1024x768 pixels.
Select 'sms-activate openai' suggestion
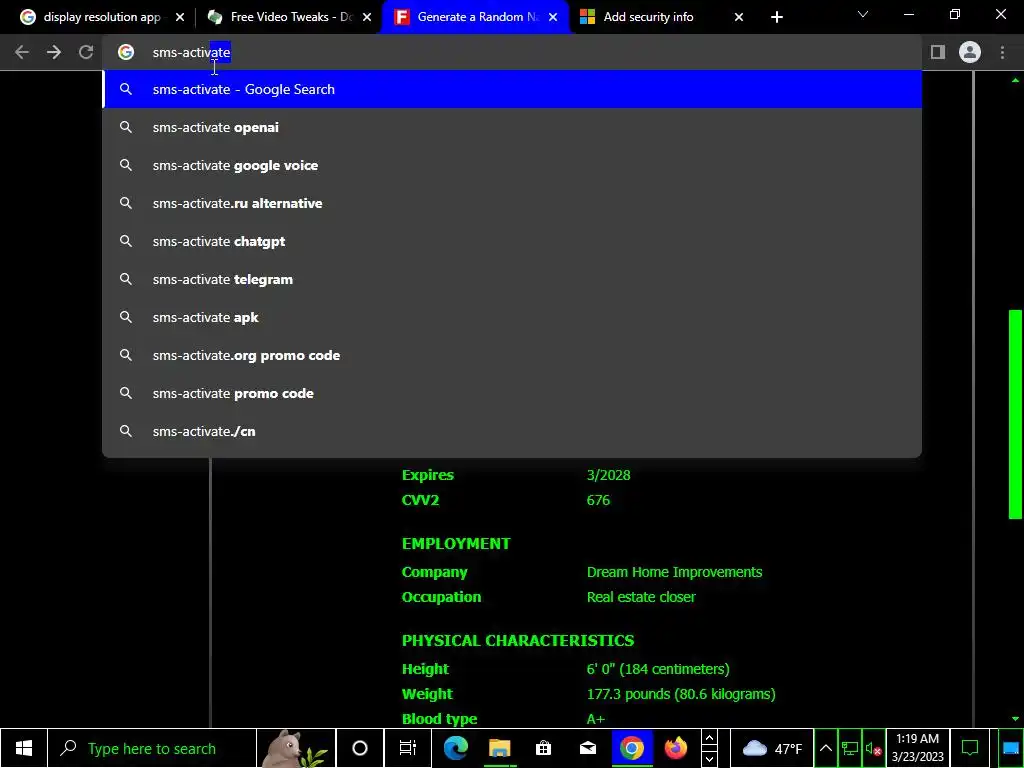pyautogui.click(x=512, y=127)
